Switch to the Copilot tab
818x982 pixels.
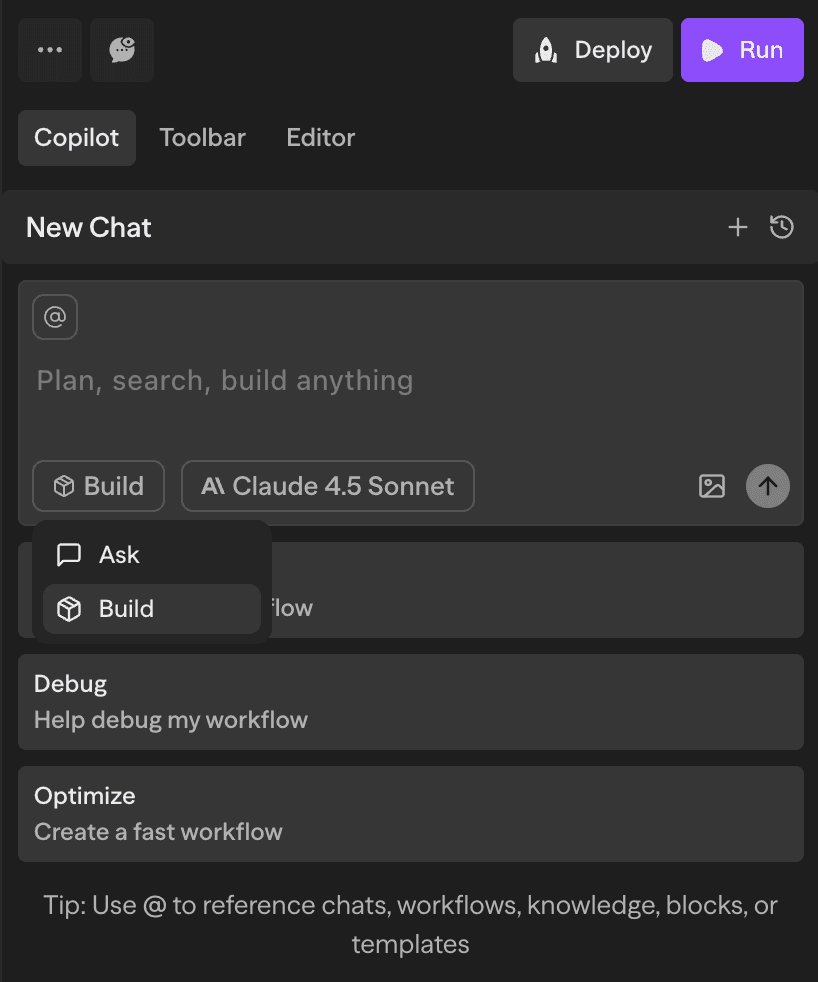coord(76,137)
